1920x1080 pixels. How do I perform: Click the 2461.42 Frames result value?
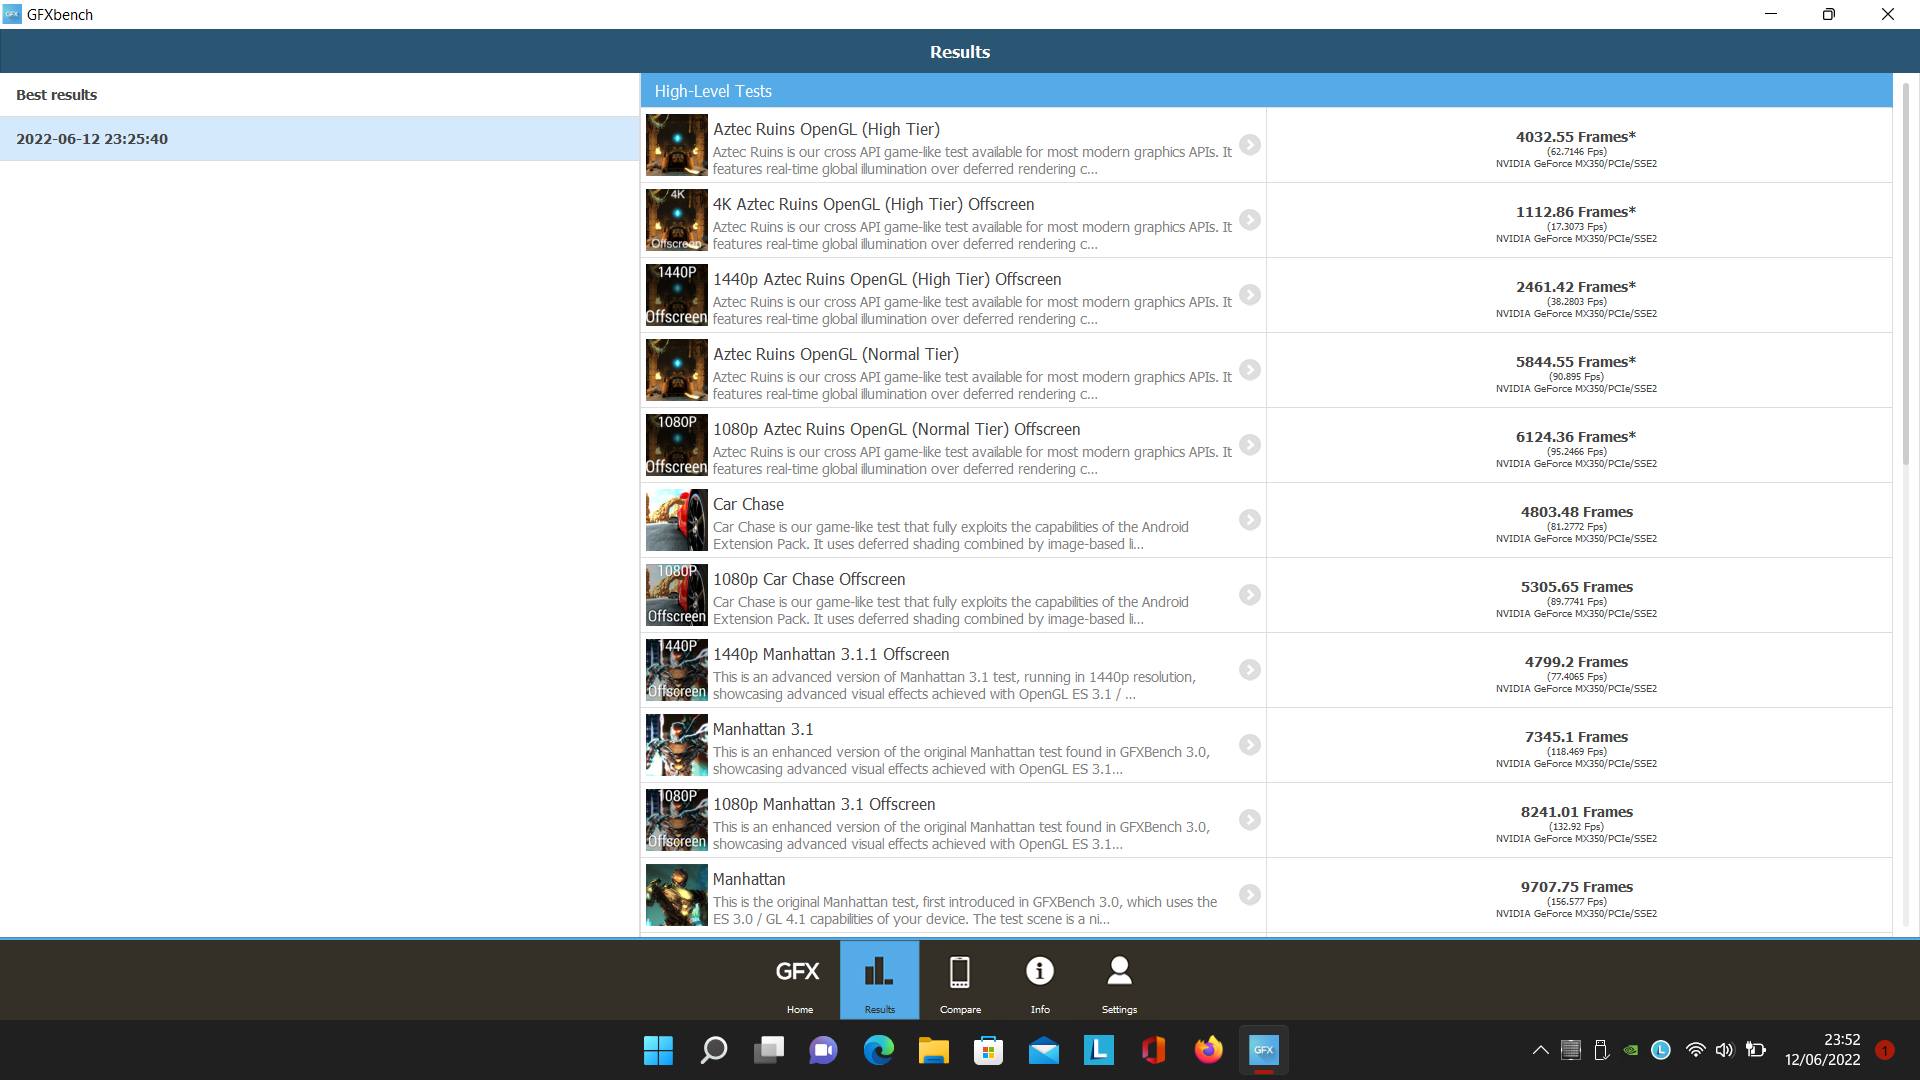[1576, 287]
